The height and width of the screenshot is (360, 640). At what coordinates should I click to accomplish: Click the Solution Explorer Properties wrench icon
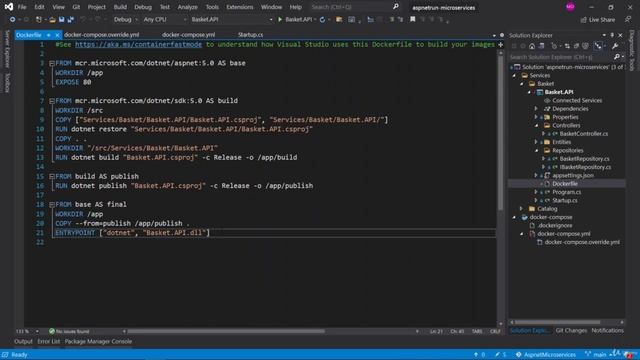[x=615, y=46]
